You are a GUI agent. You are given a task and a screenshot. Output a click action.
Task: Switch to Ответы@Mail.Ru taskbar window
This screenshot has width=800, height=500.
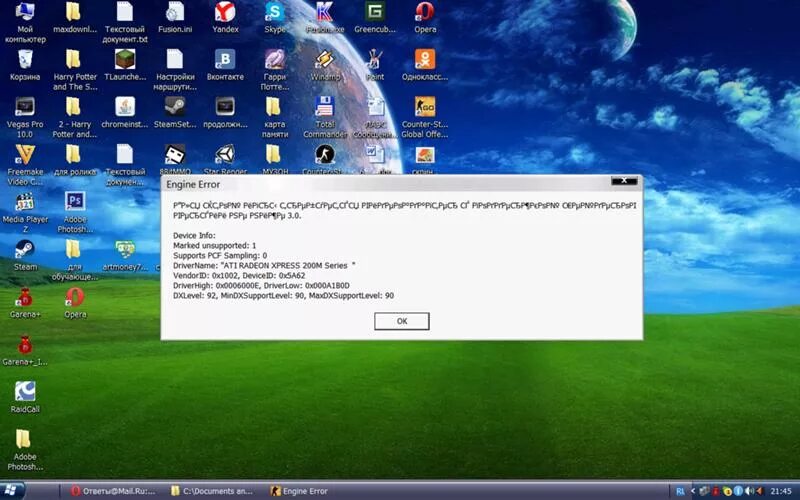click(x=113, y=491)
